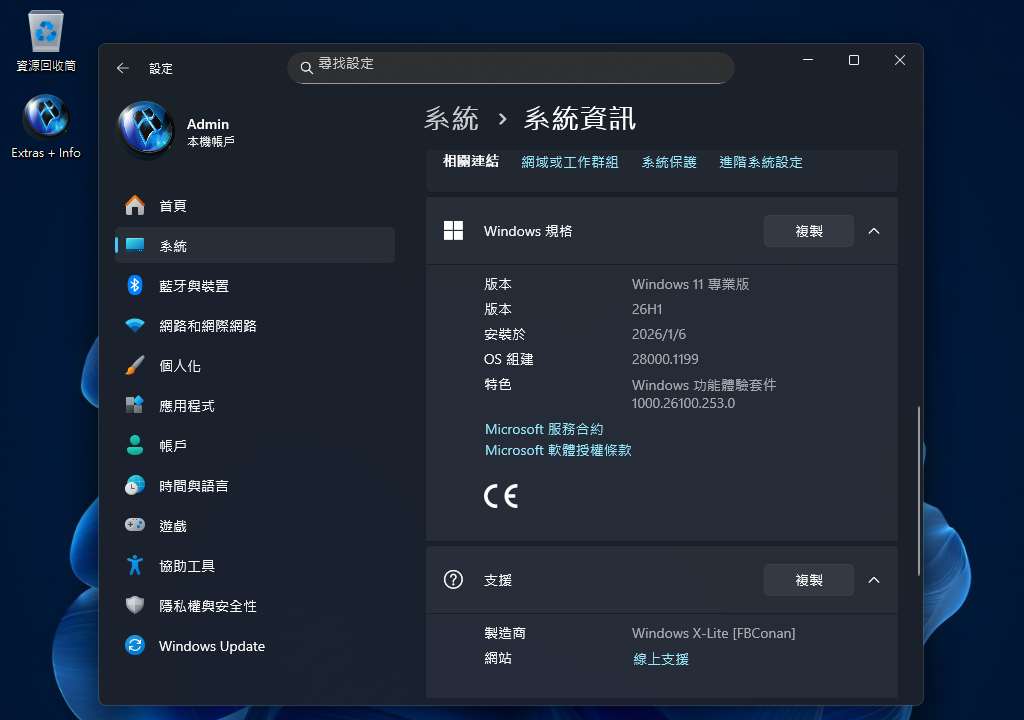Open the 隱私權與安全性 shield icon
1024x720 pixels.
coord(135,605)
